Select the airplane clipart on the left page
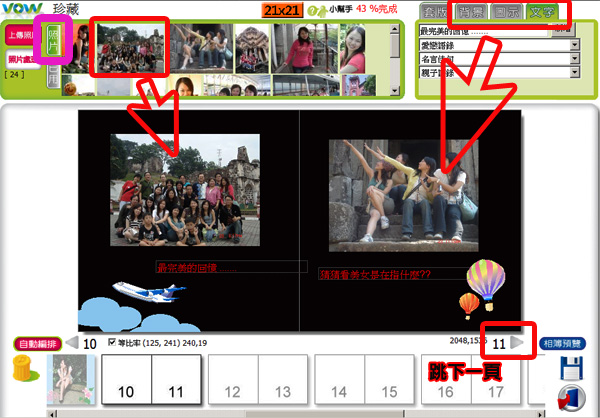Image resolution: width=600 pixels, height=418 pixels. point(149,292)
